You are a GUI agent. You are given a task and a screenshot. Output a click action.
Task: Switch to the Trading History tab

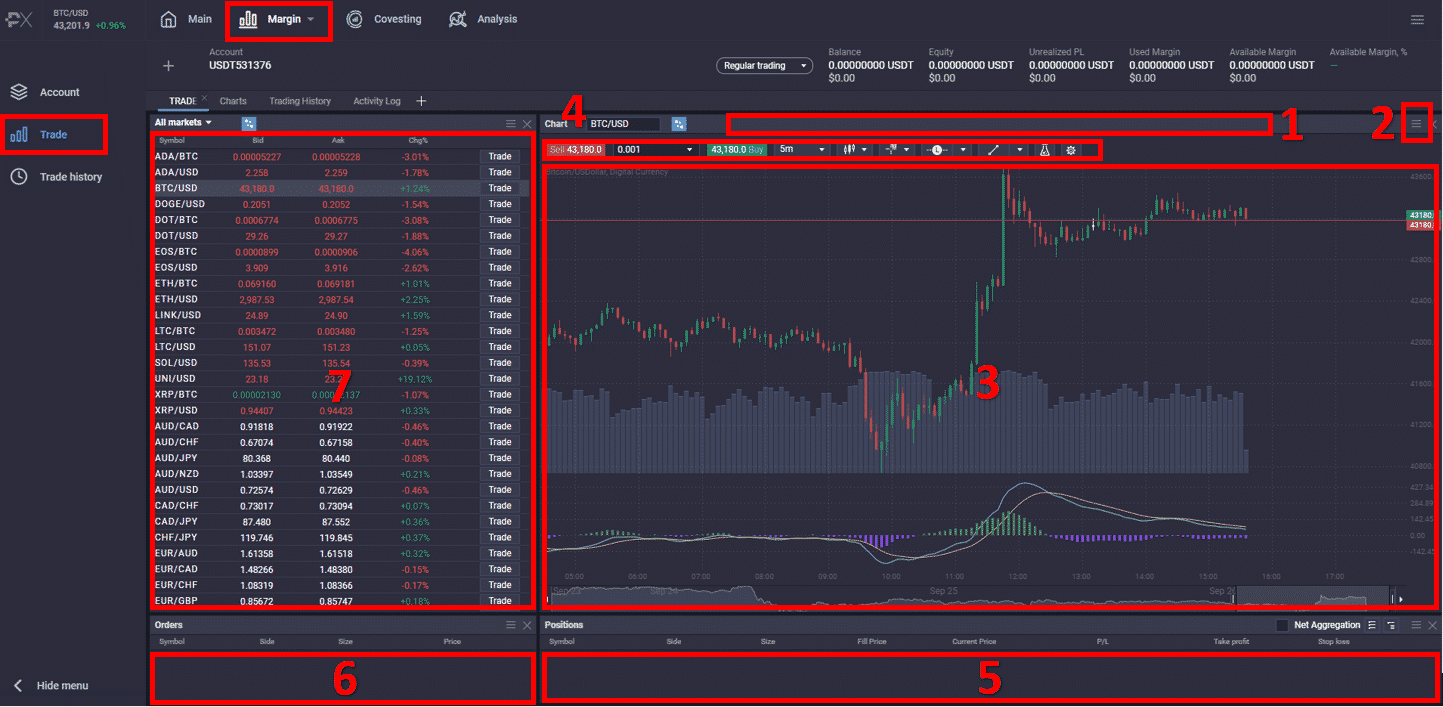click(300, 101)
